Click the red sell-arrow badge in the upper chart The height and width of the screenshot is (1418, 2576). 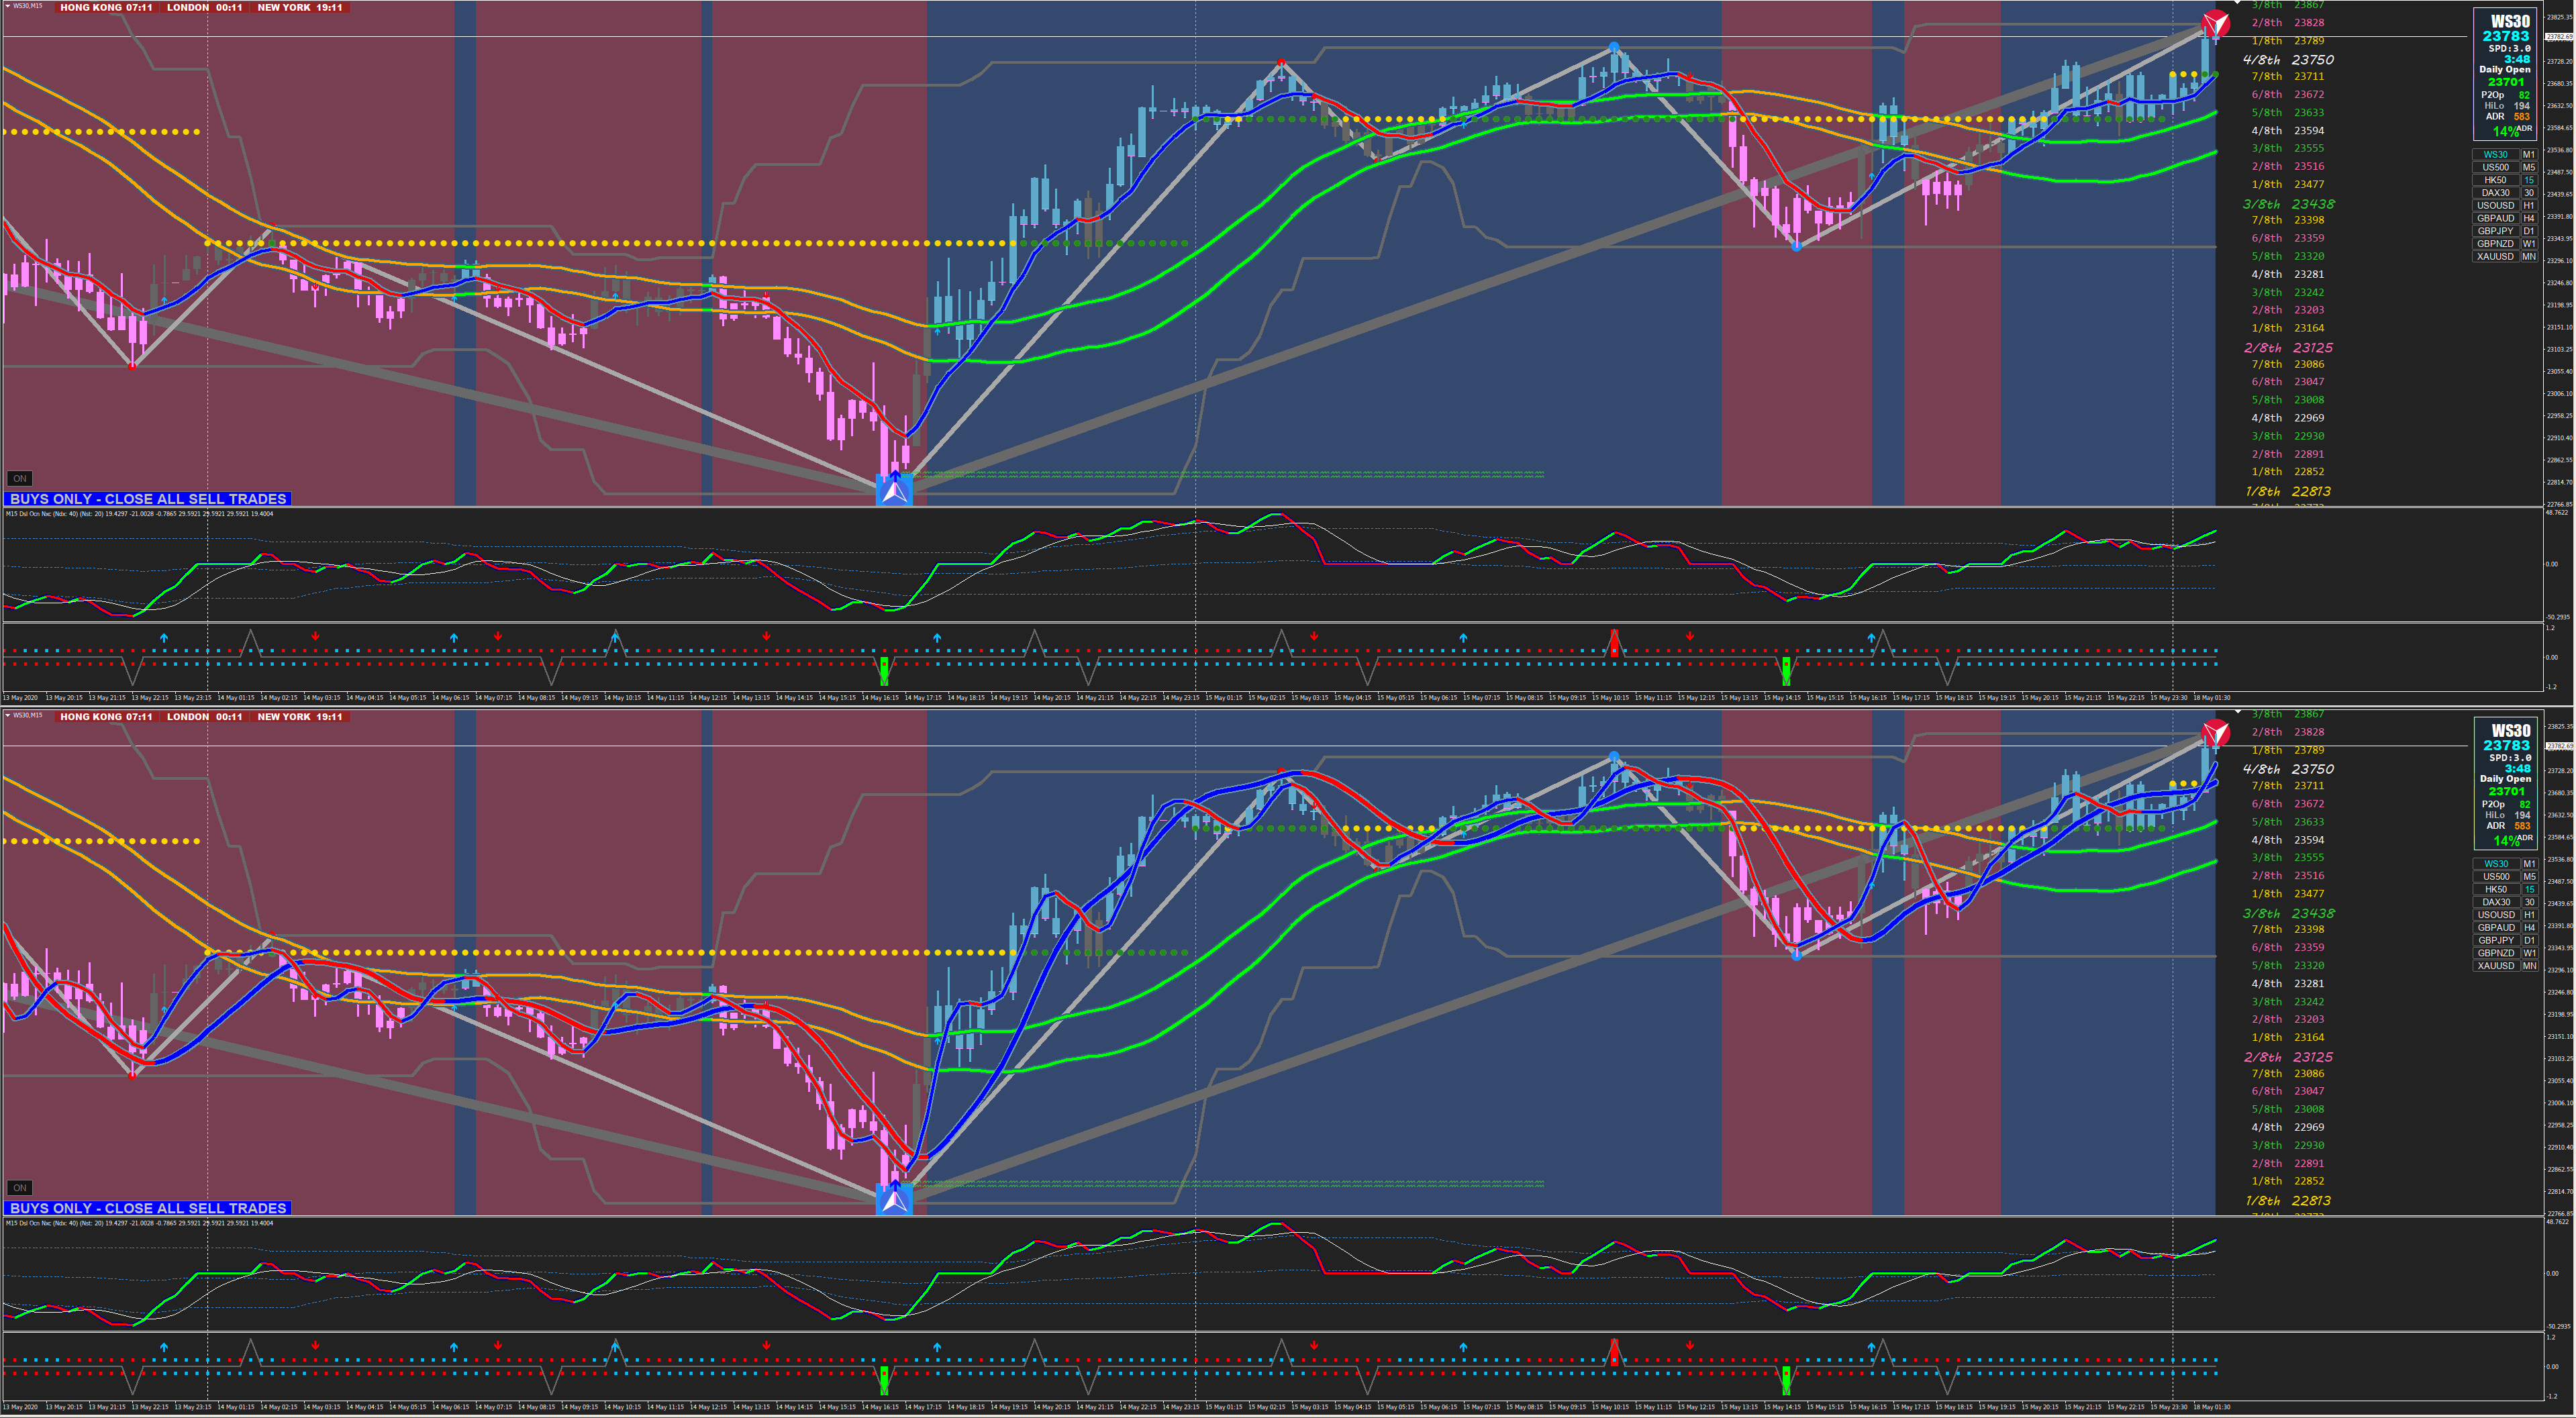[2215, 23]
